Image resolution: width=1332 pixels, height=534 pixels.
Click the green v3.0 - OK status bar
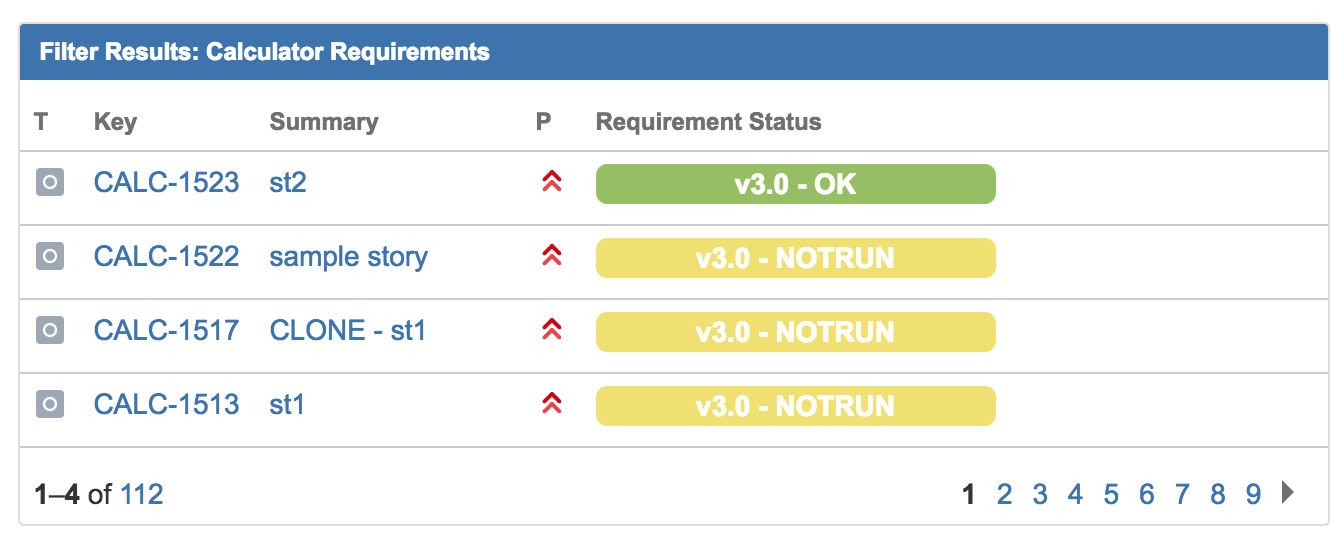pos(796,184)
